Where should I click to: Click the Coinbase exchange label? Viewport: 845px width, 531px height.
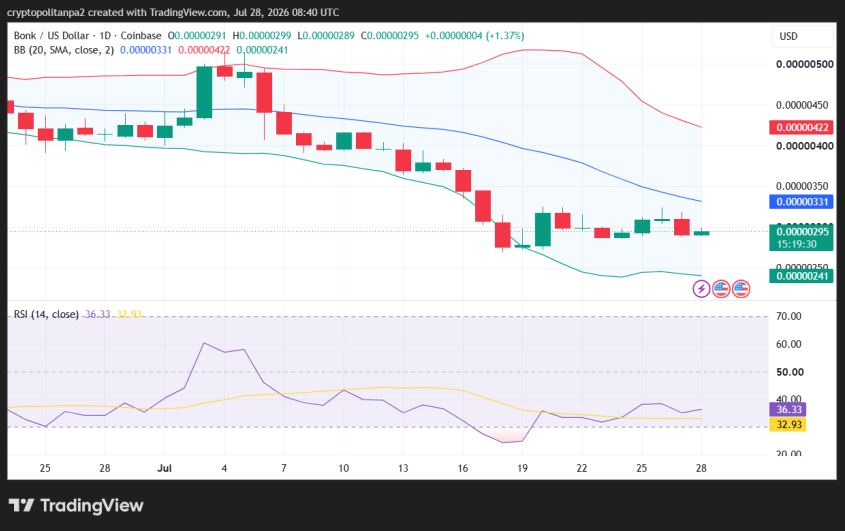(x=141, y=36)
